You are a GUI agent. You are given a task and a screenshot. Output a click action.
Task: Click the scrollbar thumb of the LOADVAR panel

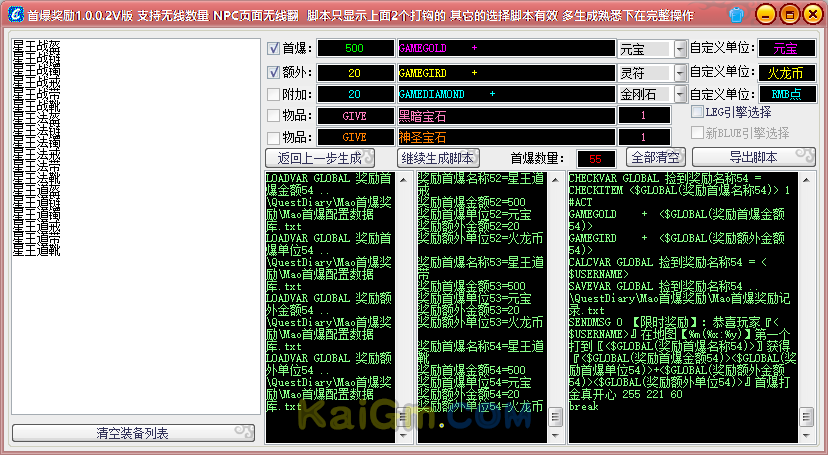pos(403,417)
